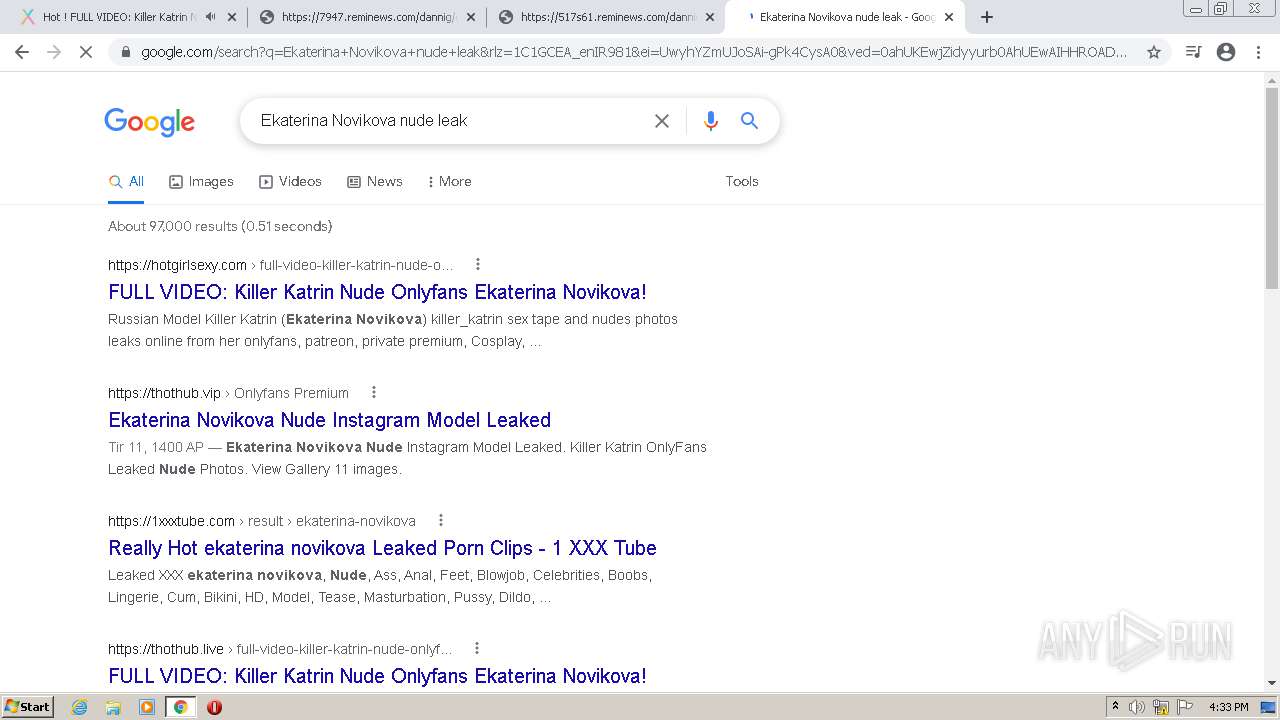Select the All results tab
The height and width of the screenshot is (720, 1280).
(x=126, y=182)
